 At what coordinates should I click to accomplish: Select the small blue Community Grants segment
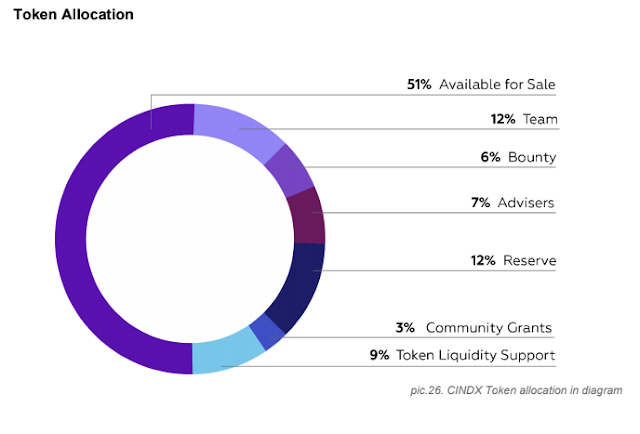[266, 331]
